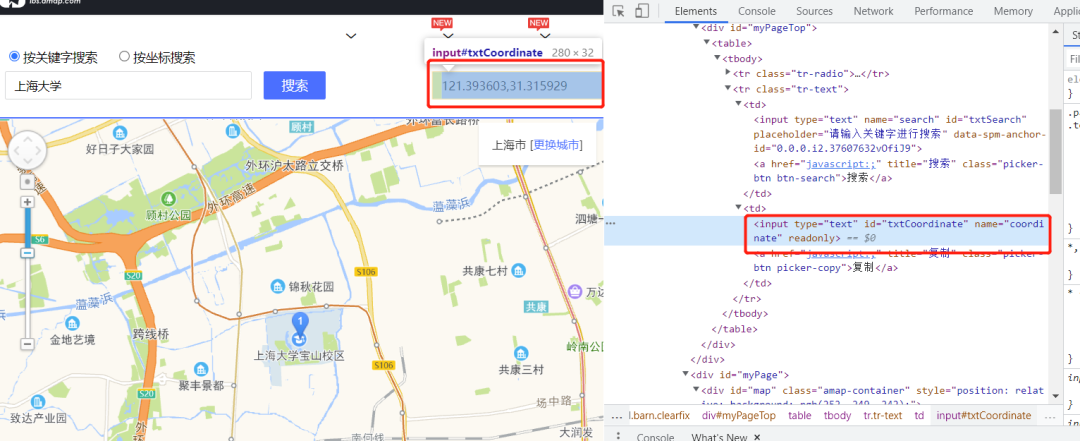Click the blue 搜索 button
The image size is (1080, 441).
(294, 85)
